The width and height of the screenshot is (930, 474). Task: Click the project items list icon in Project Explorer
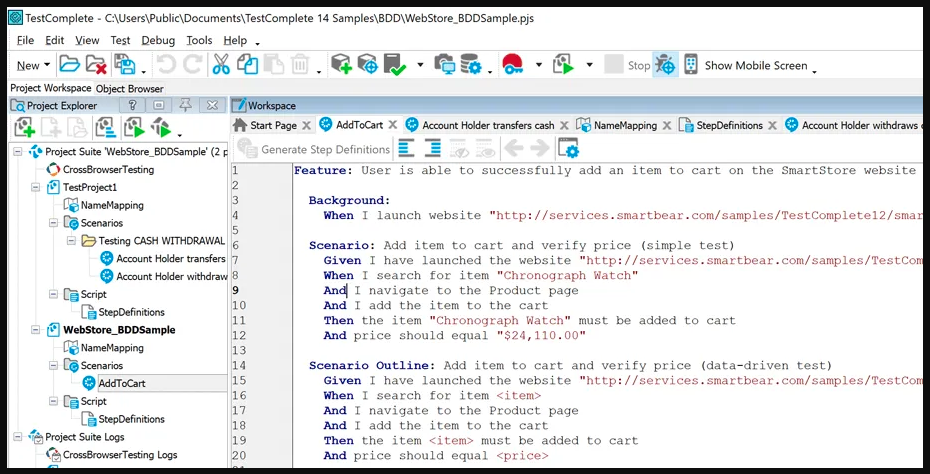(106, 127)
